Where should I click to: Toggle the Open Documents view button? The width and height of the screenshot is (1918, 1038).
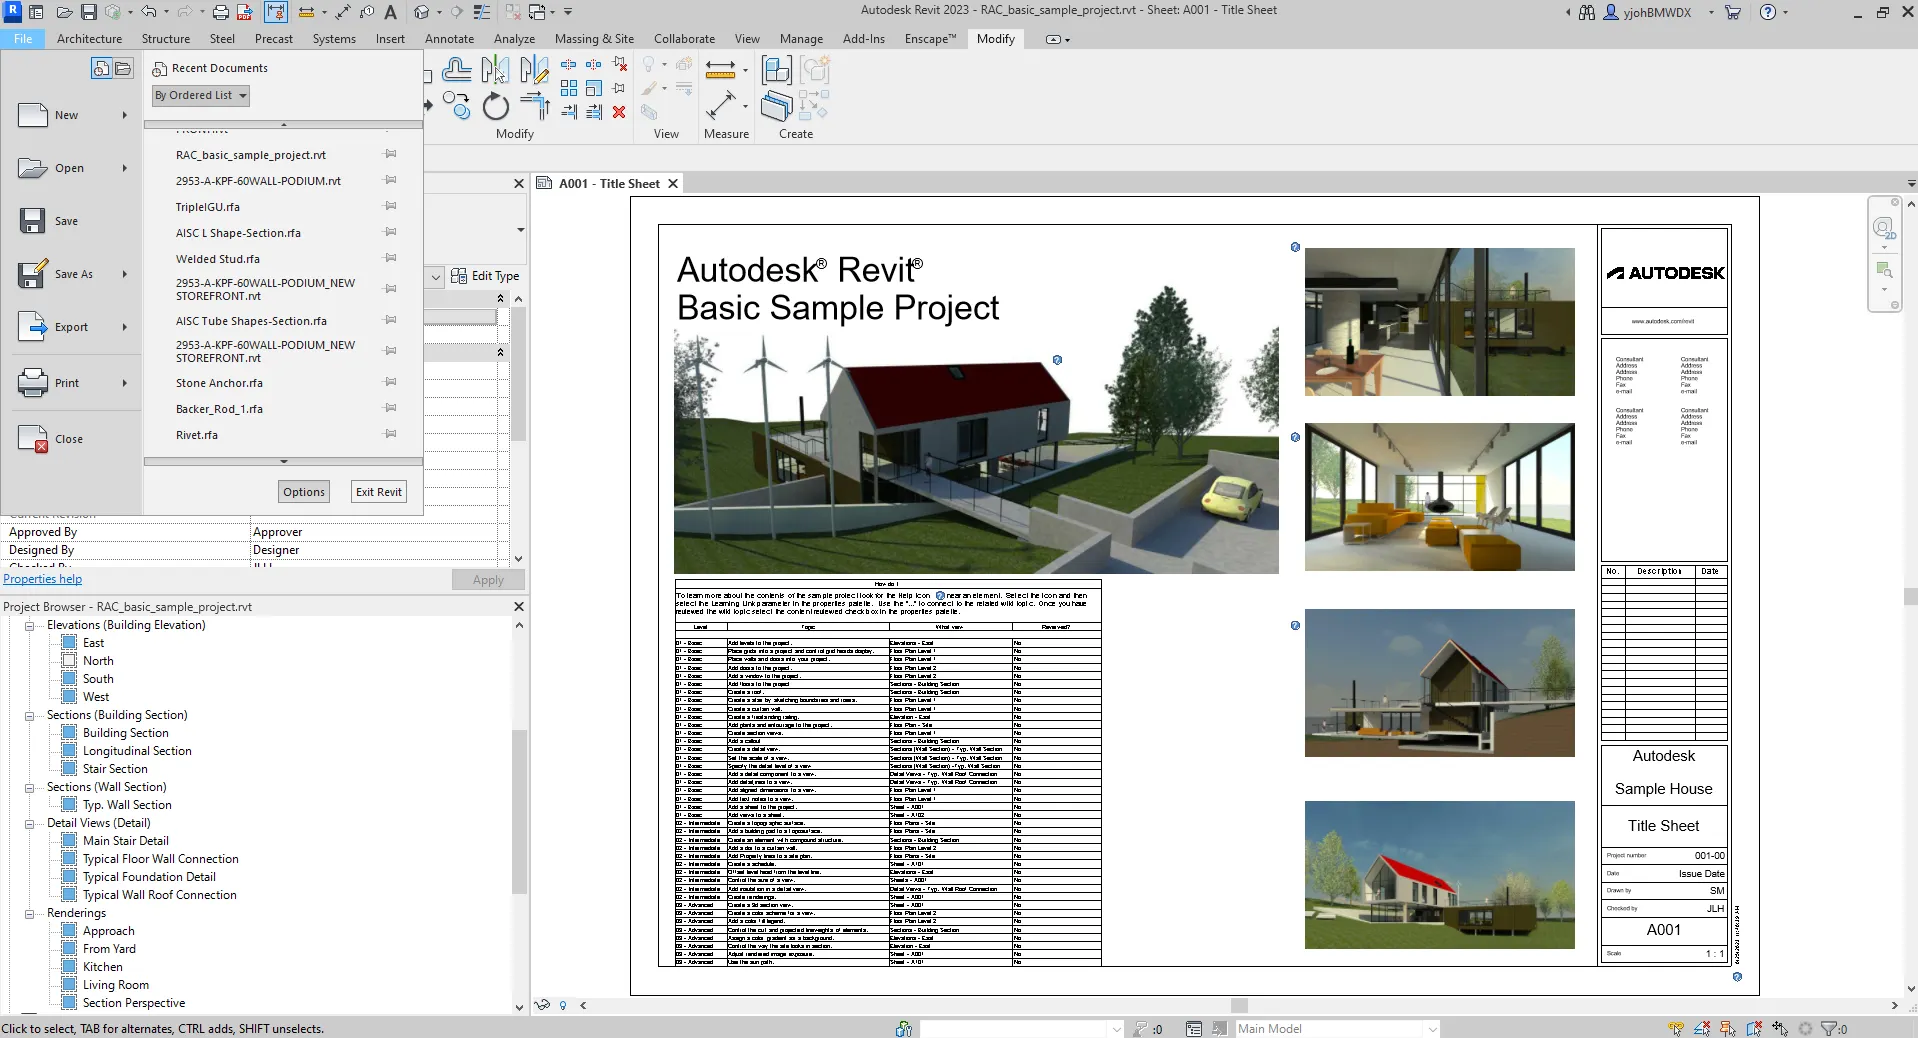click(123, 68)
